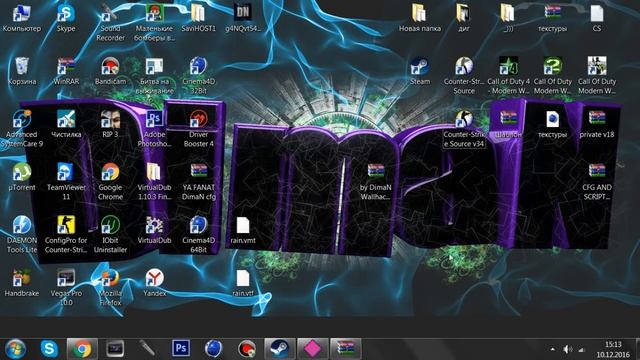This screenshot has height=360, width=640.
Task: Open the Новая папка folder
Action: pyautogui.click(x=420, y=18)
